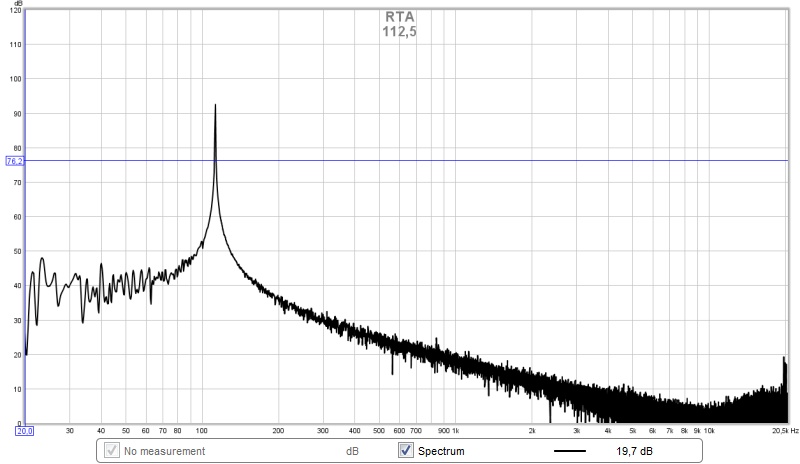Click the Spectrum legend label

(441, 451)
